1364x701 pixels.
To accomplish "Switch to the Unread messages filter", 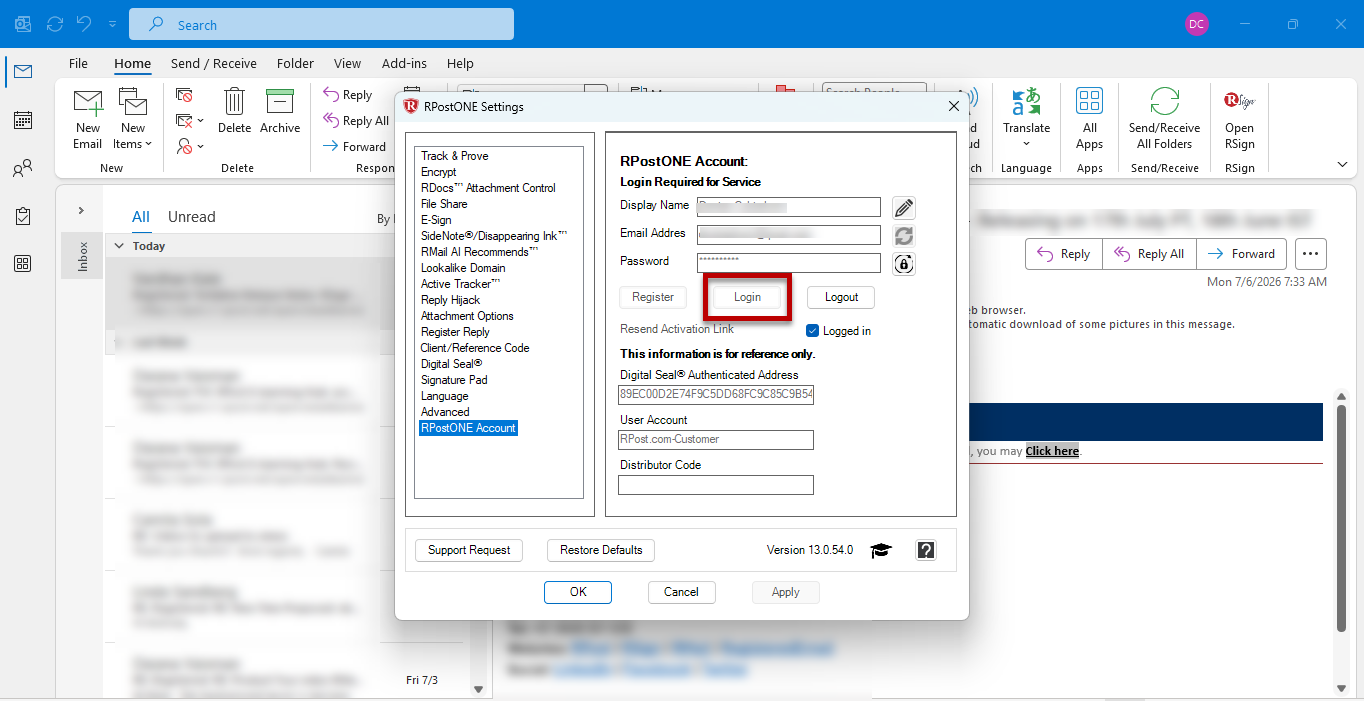I will (192, 217).
